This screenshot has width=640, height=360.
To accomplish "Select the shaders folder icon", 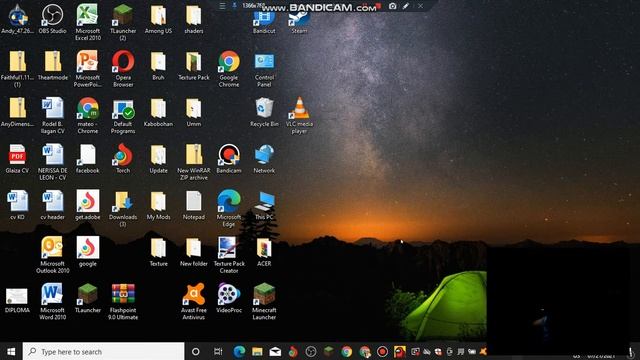I will [x=193, y=19].
